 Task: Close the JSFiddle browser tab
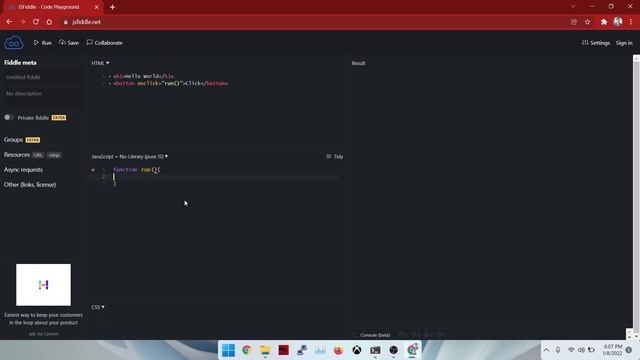pos(97,7)
